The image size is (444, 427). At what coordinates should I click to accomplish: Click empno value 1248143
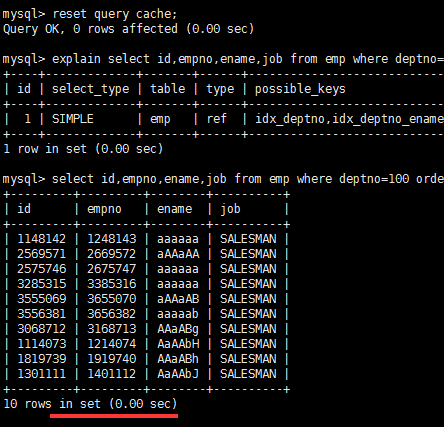coord(112,239)
